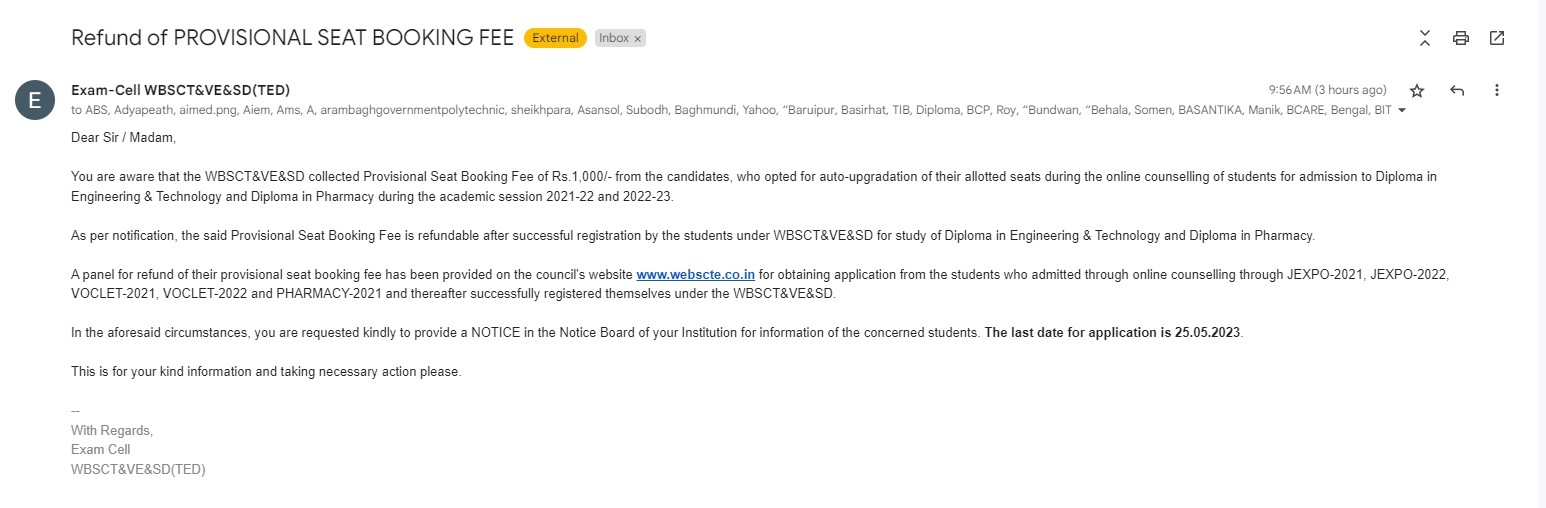Star the Exam-Cell email
Image resolution: width=1546 pixels, height=508 pixels.
pyautogui.click(x=1417, y=90)
